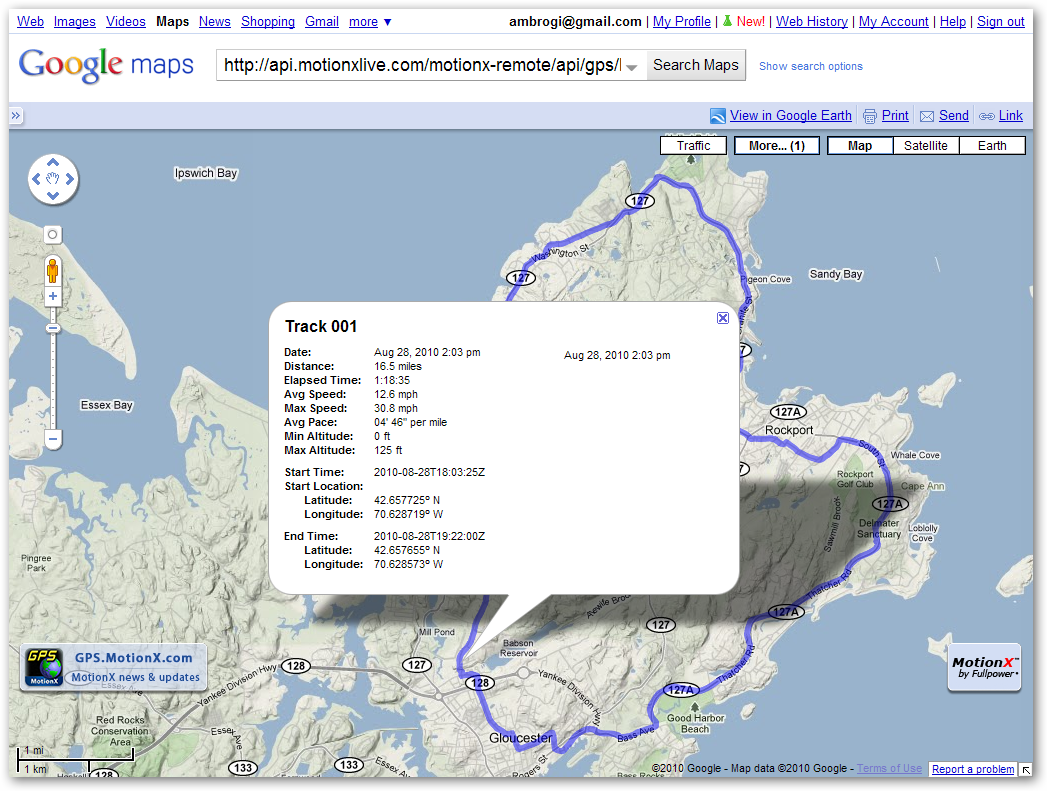1047x791 pixels.
Task: Click the Google Earth icon
Action: 718,116
